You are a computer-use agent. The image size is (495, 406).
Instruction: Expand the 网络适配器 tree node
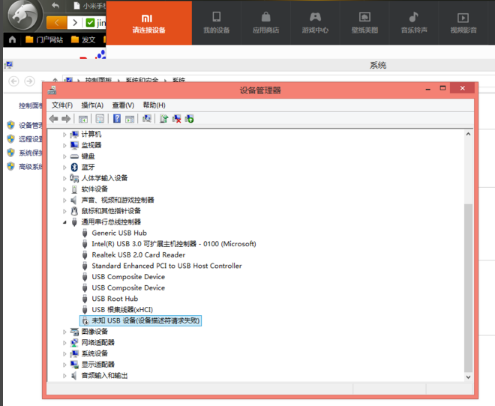click(64, 342)
